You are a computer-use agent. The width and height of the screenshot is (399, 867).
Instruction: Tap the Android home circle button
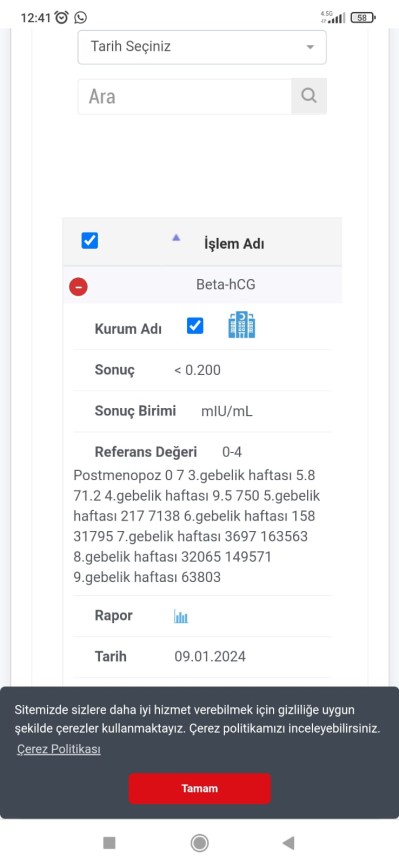click(x=200, y=843)
